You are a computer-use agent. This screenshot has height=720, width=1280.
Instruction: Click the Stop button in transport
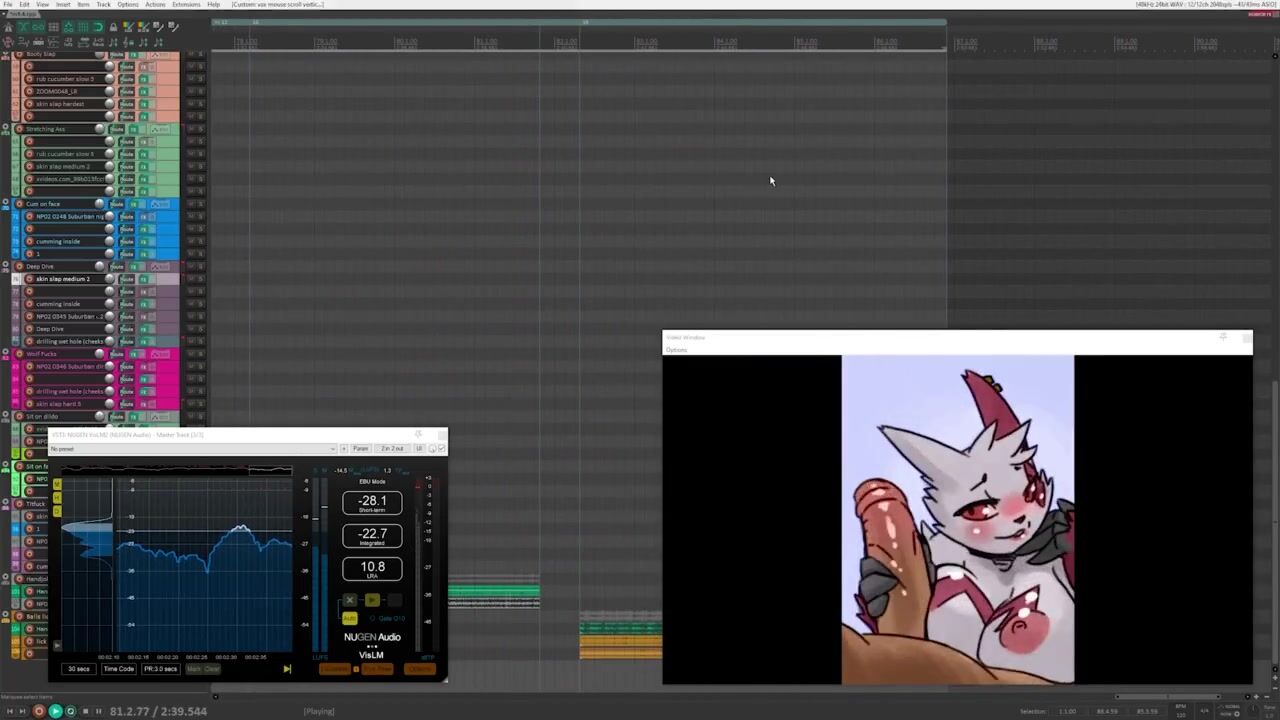(x=85, y=711)
